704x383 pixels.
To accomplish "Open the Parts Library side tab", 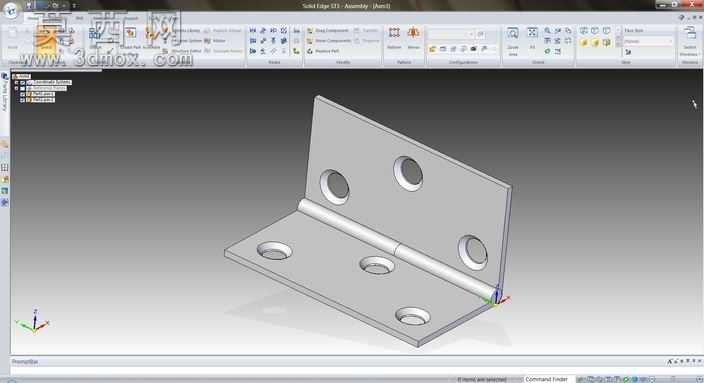I will click(x=5, y=93).
